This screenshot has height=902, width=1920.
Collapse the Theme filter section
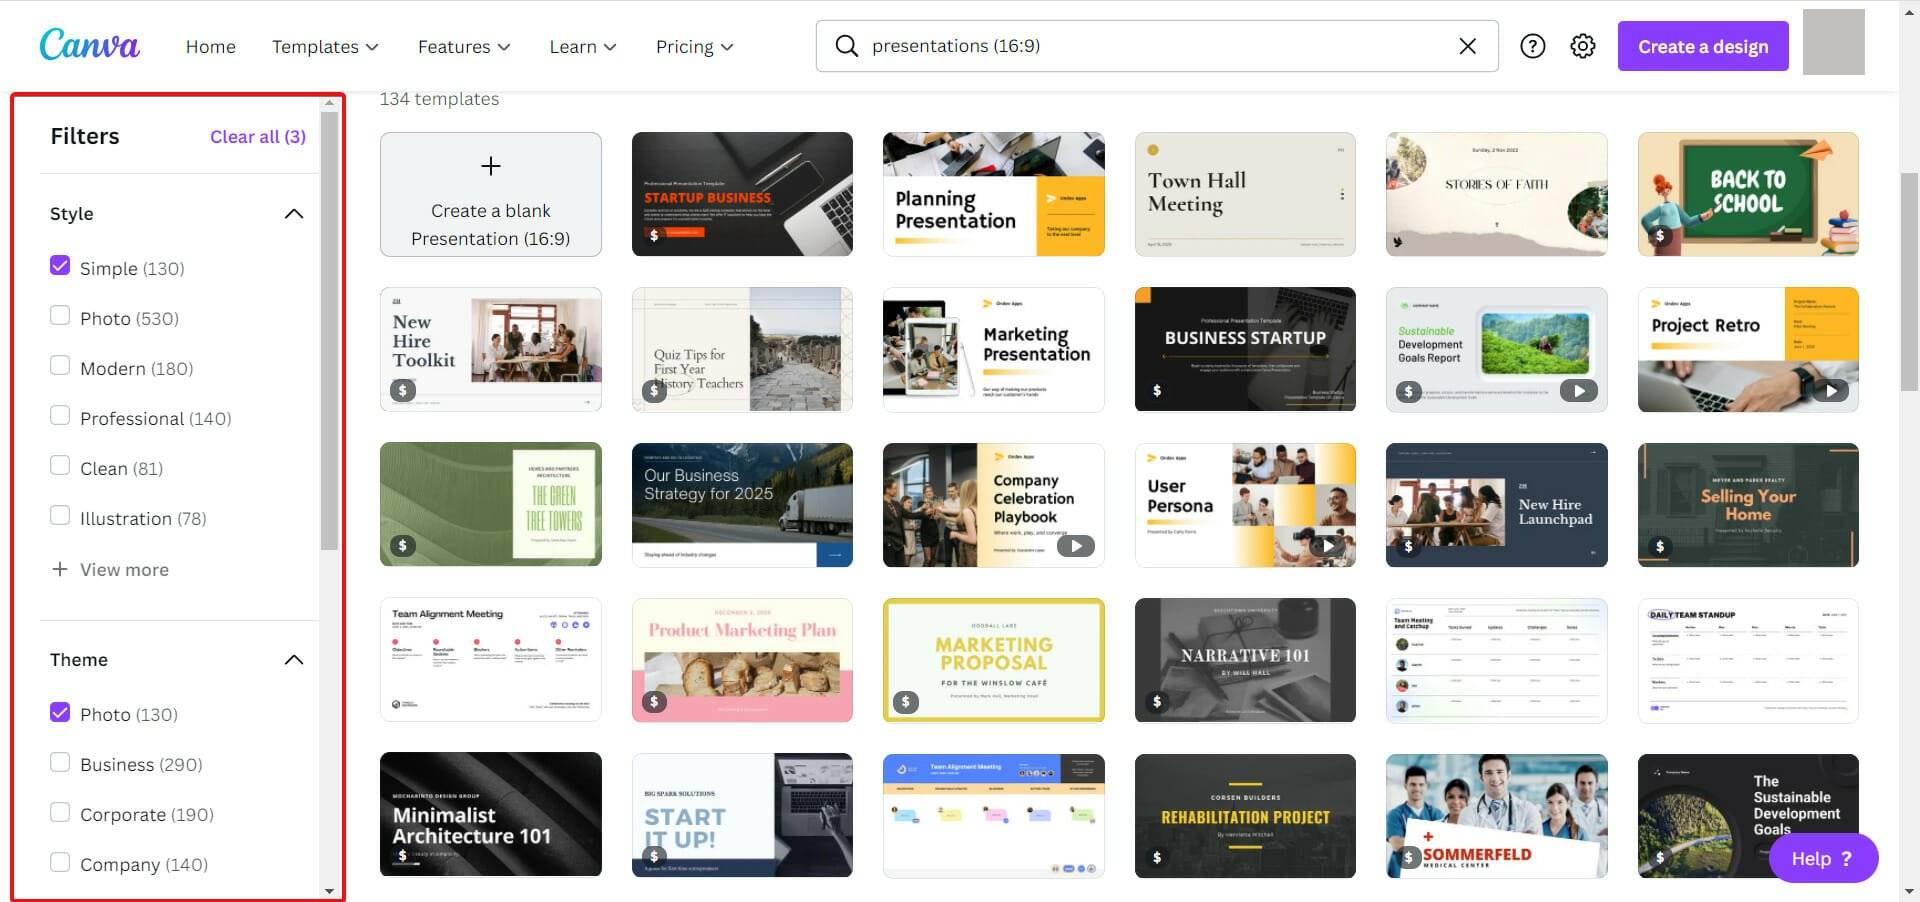tap(294, 660)
